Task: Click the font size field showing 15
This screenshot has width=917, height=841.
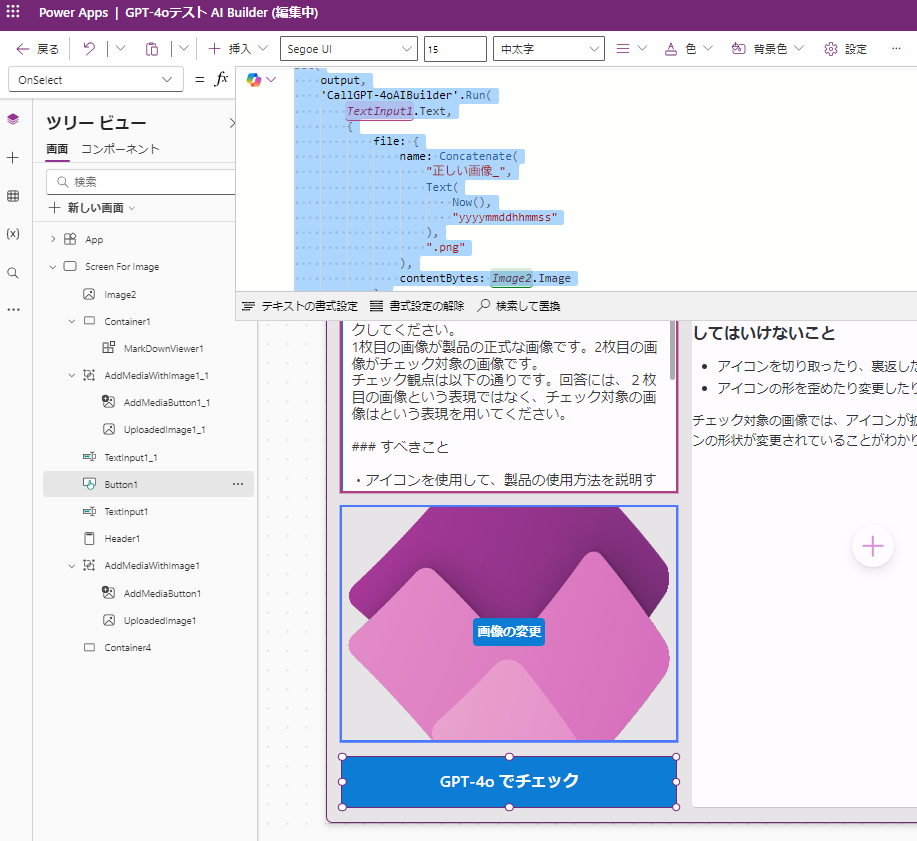Action: (x=456, y=49)
